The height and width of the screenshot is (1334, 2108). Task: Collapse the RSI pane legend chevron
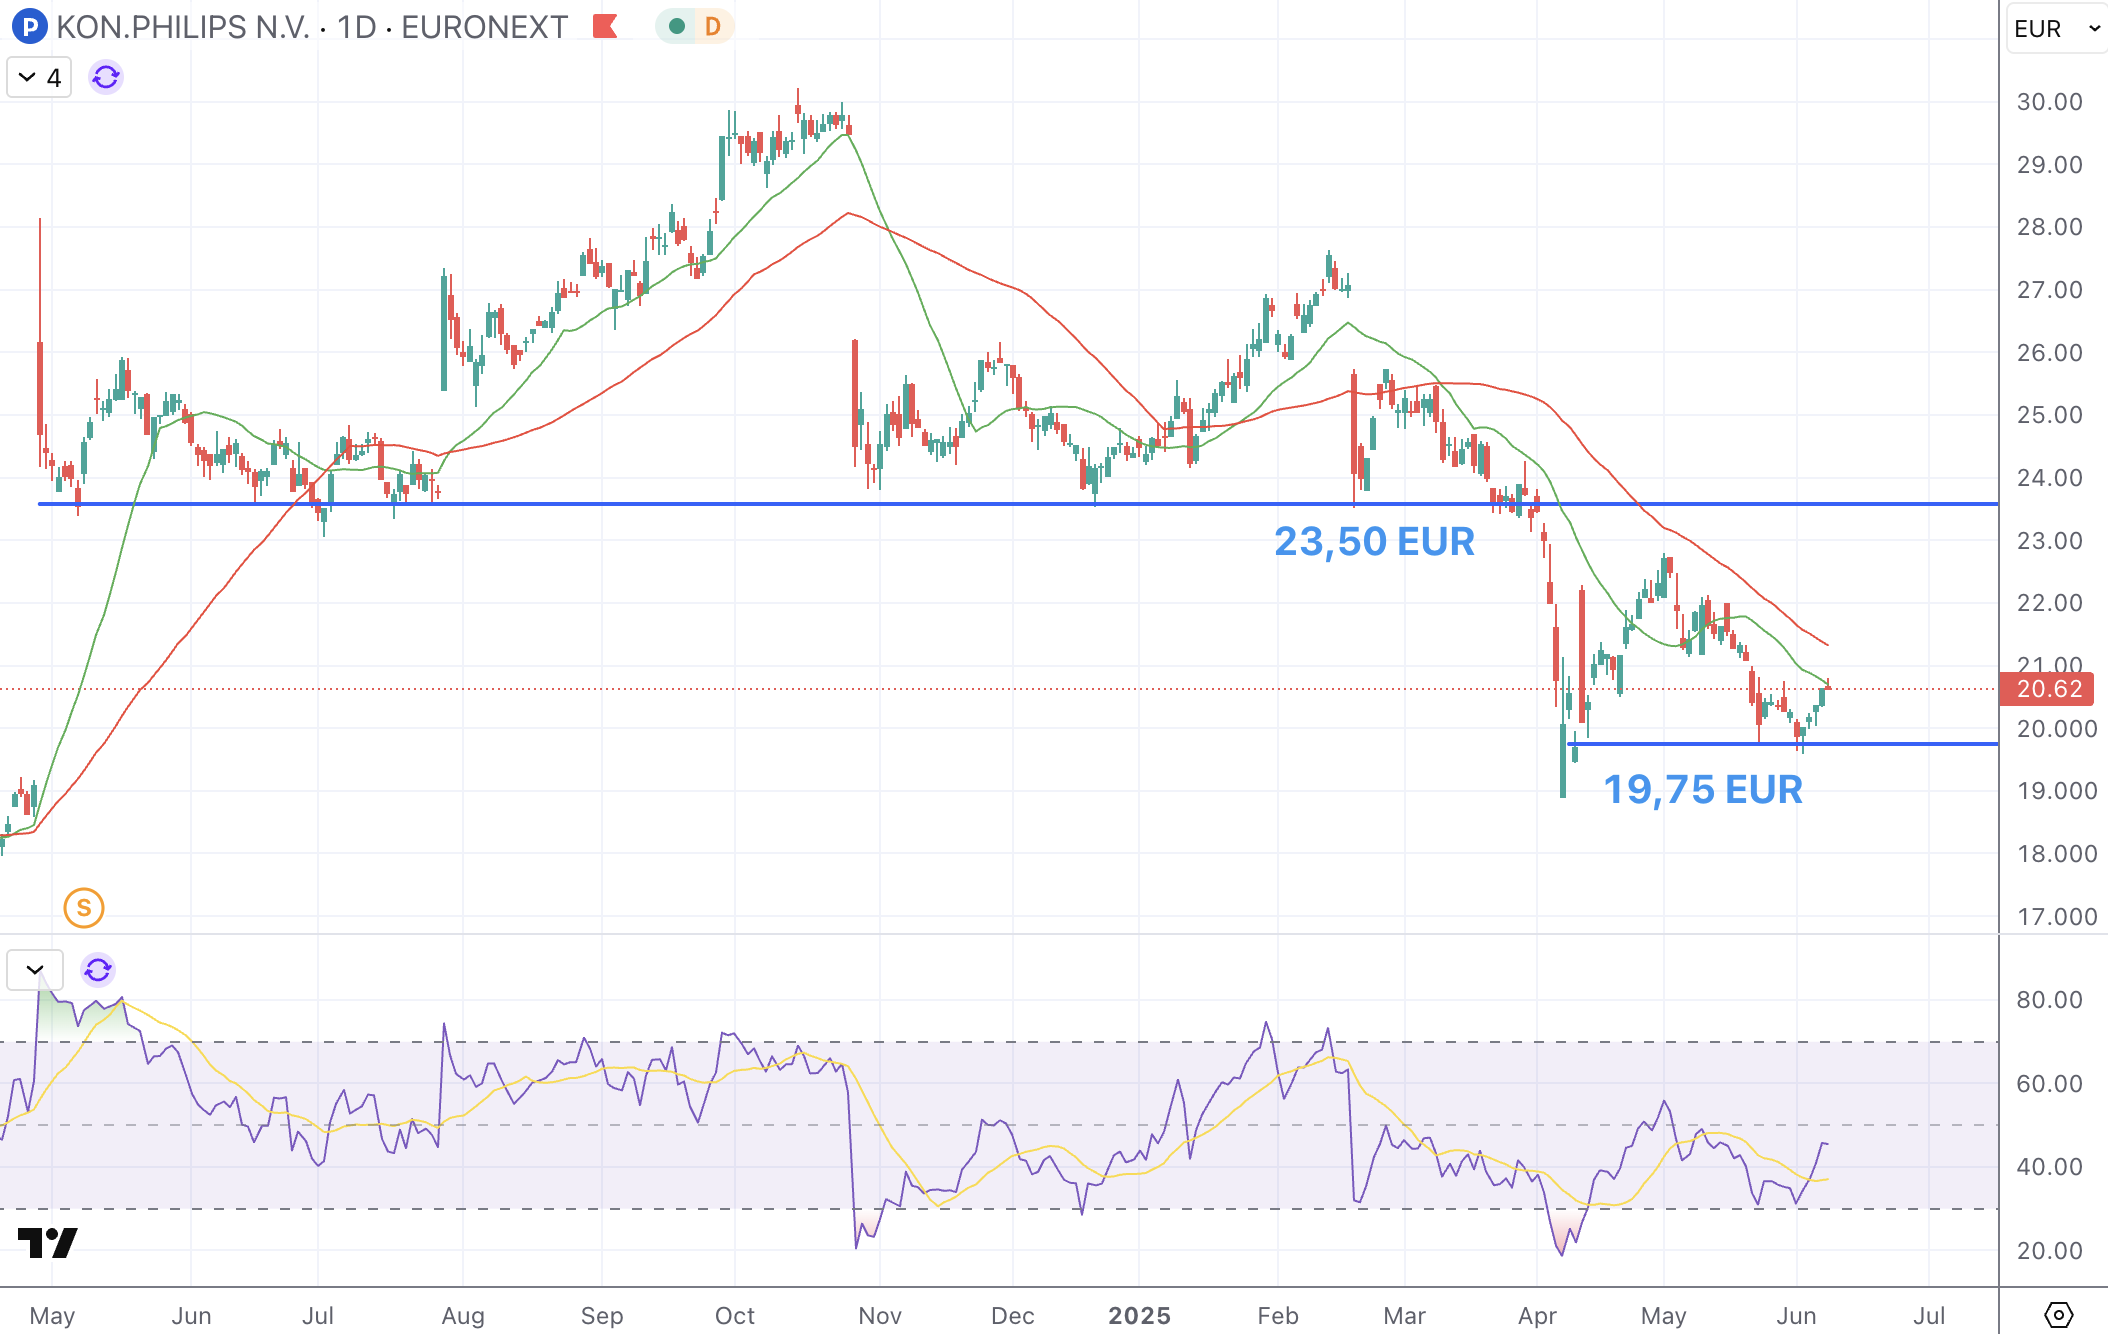click(x=35, y=969)
